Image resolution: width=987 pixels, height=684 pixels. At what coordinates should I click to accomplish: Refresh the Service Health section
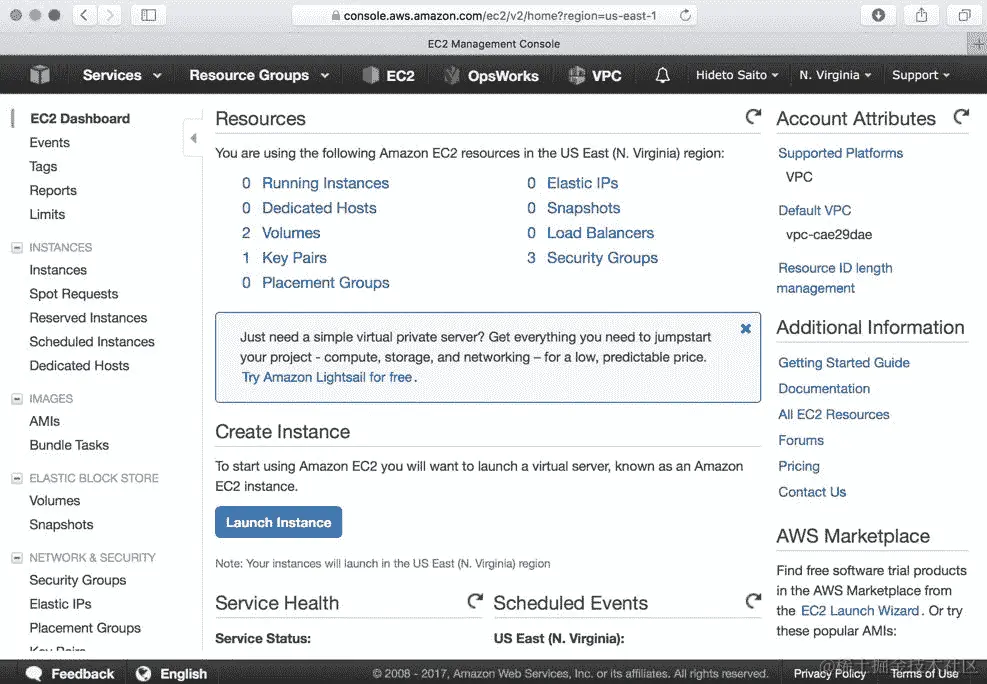tap(475, 601)
